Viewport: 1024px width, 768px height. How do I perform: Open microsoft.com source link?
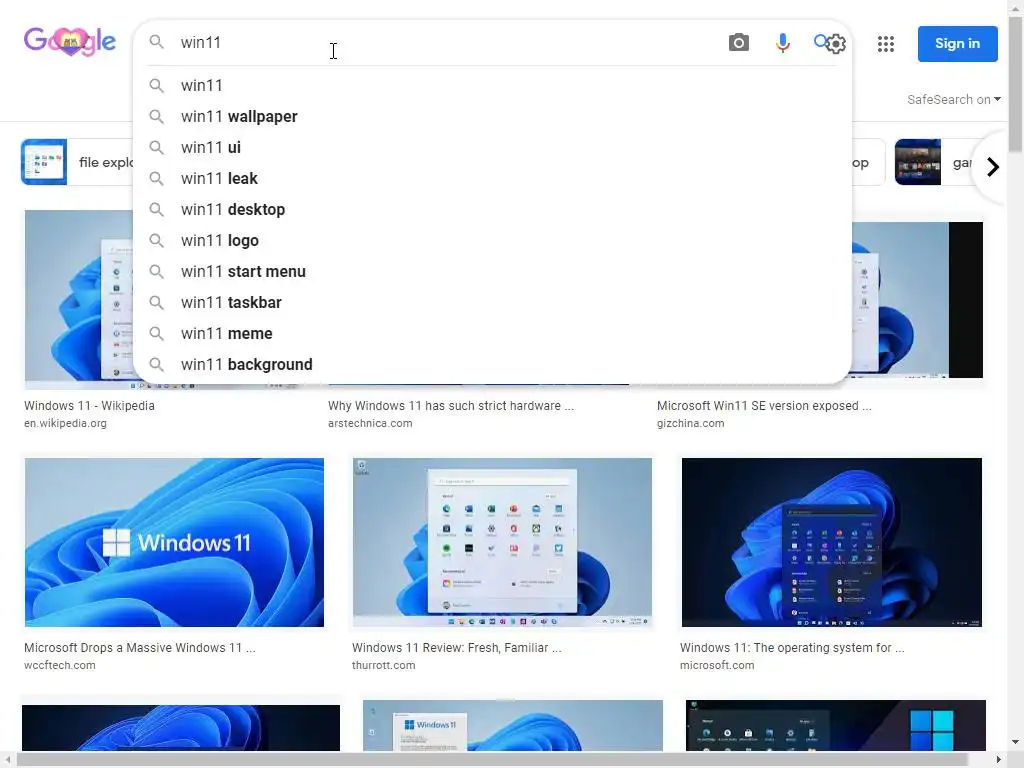point(717,665)
